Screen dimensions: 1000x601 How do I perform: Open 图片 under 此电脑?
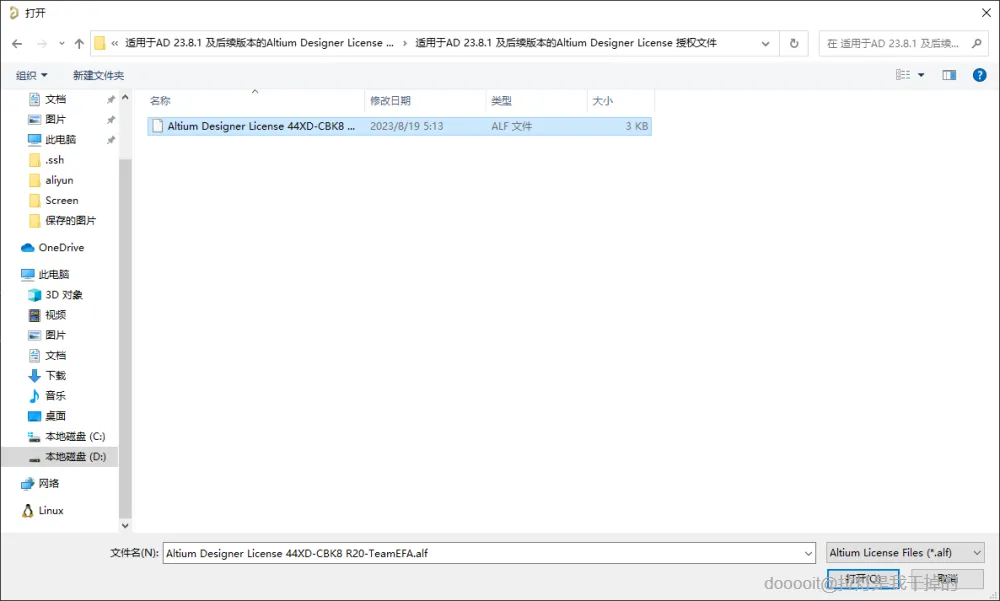55,335
